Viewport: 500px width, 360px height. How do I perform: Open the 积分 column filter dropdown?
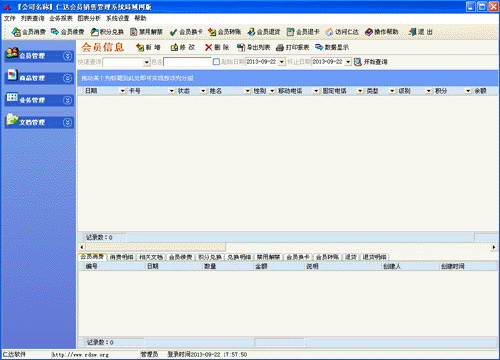[x=468, y=91]
